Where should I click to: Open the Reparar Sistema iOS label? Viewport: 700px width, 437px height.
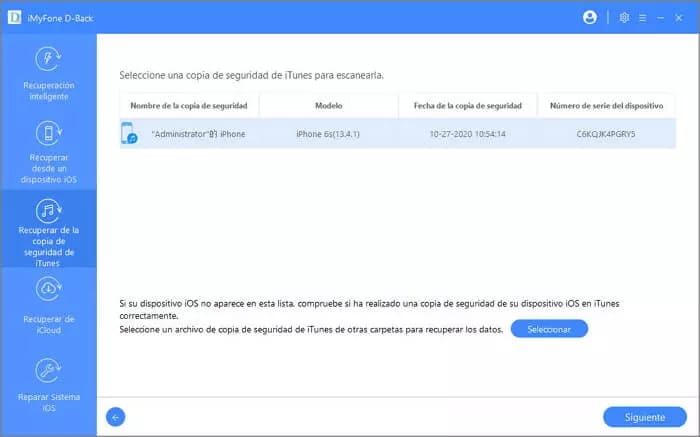pyautogui.click(x=49, y=402)
